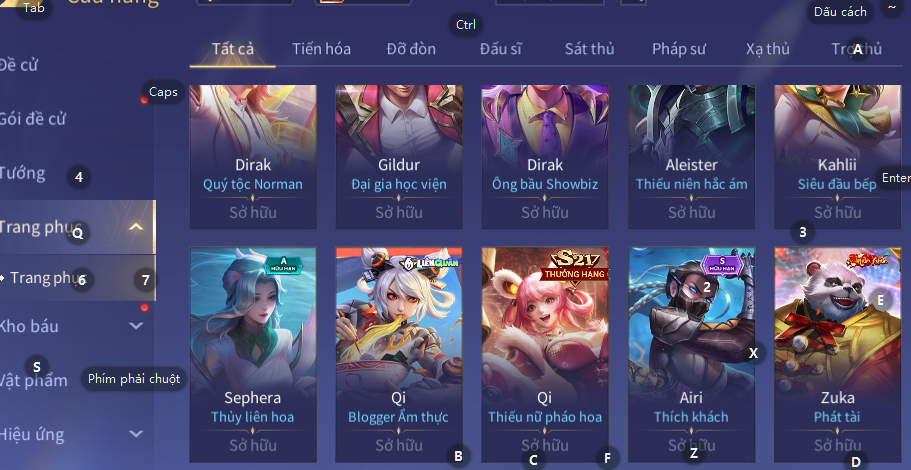Screen dimensions: 911x470
Task: Open Gói đề cử in sidebar
Action: [33, 119]
